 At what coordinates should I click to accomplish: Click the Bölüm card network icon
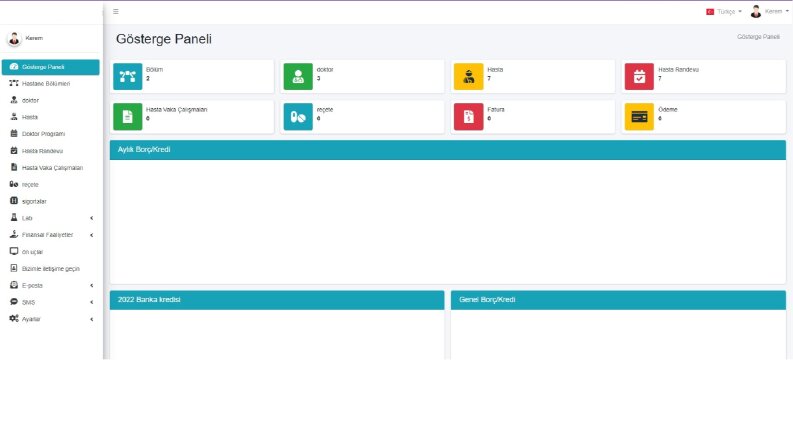pos(127,76)
